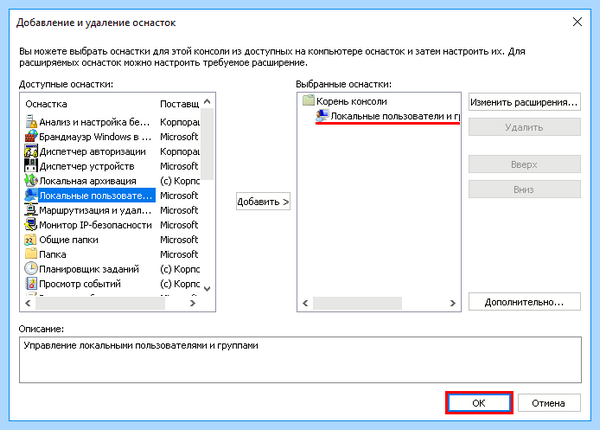Image resolution: width=600 pixels, height=430 pixels.
Task: Click Добавить > button
Action: pos(263,202)
